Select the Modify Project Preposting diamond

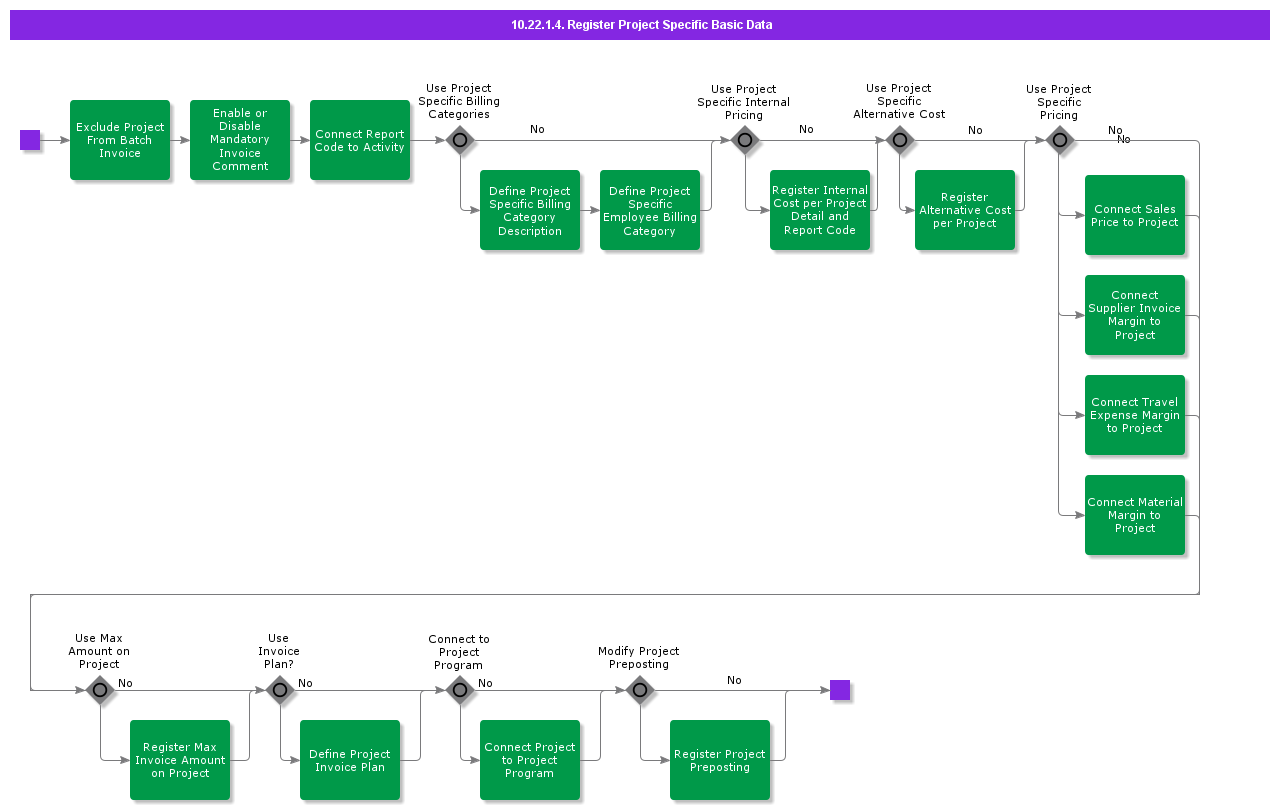click(x=639, y=690)
